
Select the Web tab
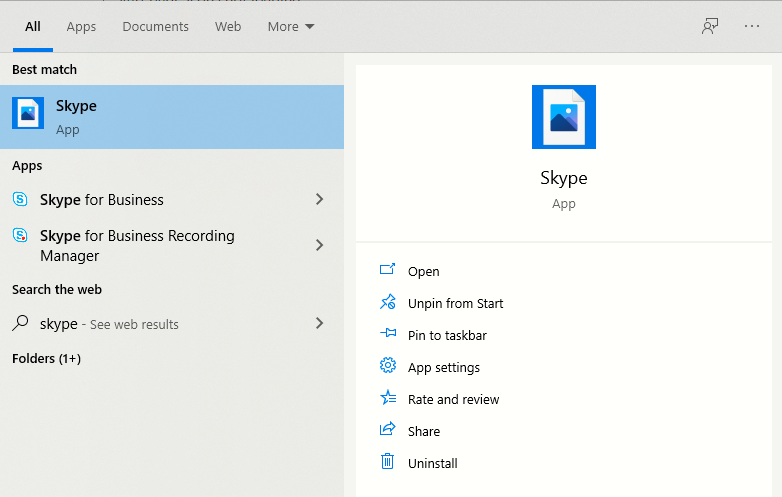coord(228,26)
